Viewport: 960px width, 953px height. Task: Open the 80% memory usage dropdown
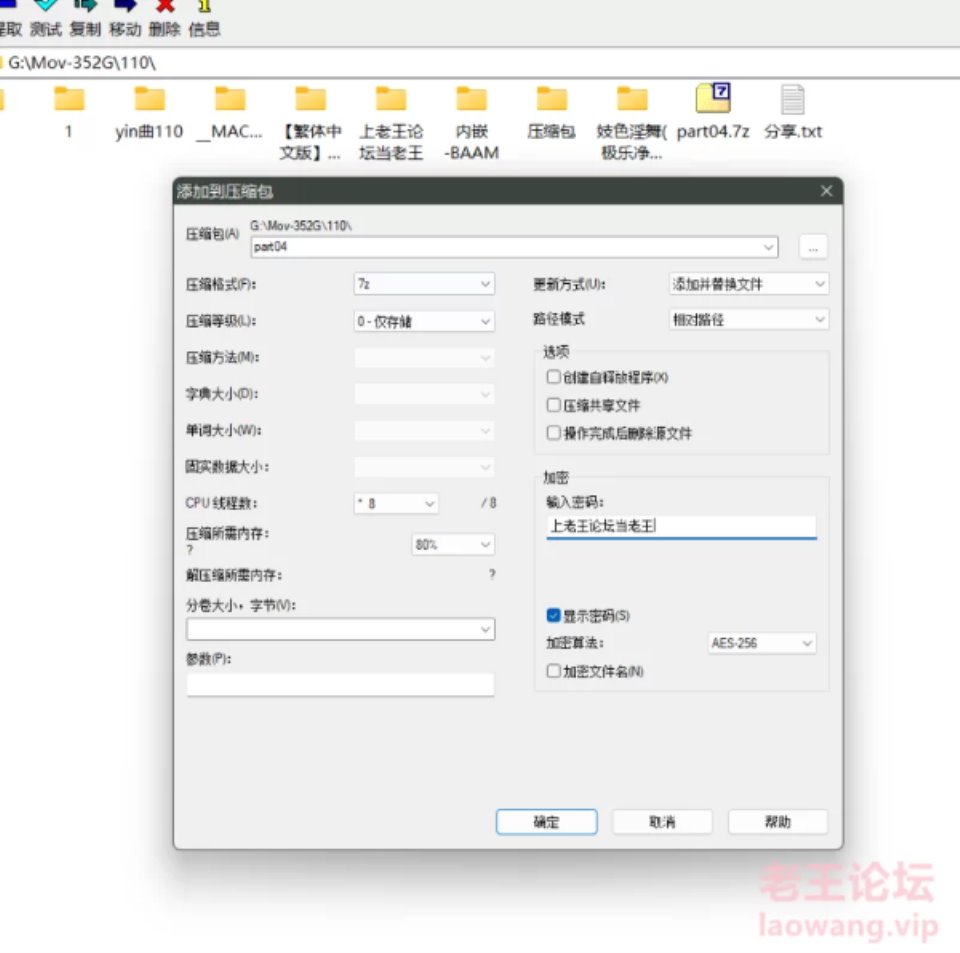pos(452,544)
